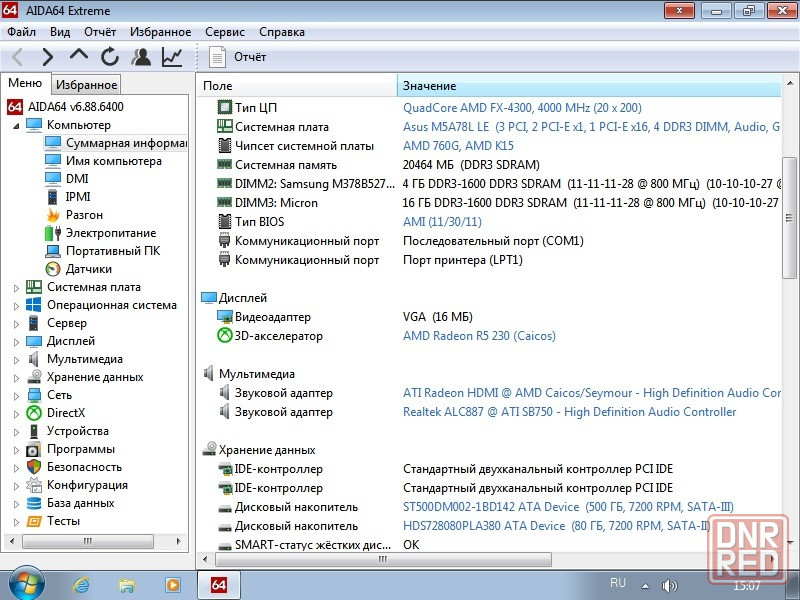Collapse the Компьютер tree node

pos(16,126)
